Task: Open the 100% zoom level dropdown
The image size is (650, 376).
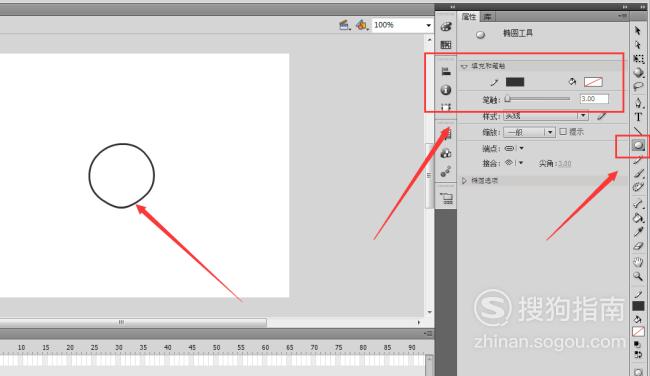Action: [402, 25]
